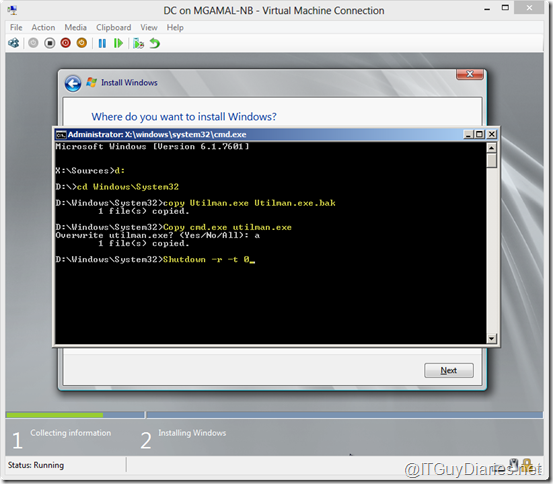
Task: Click the Ctrl+Alt+Delete toolbar icon
Action: [13, 43]
